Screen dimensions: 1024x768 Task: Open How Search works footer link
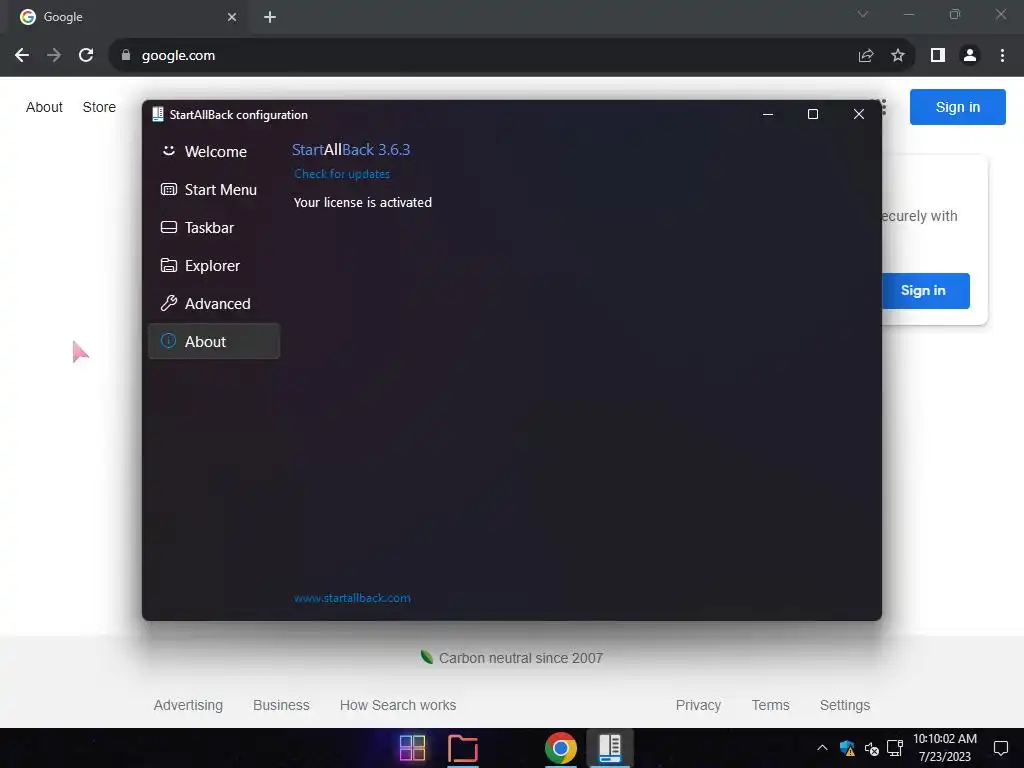pyautogui.click(x=398, y=705)
